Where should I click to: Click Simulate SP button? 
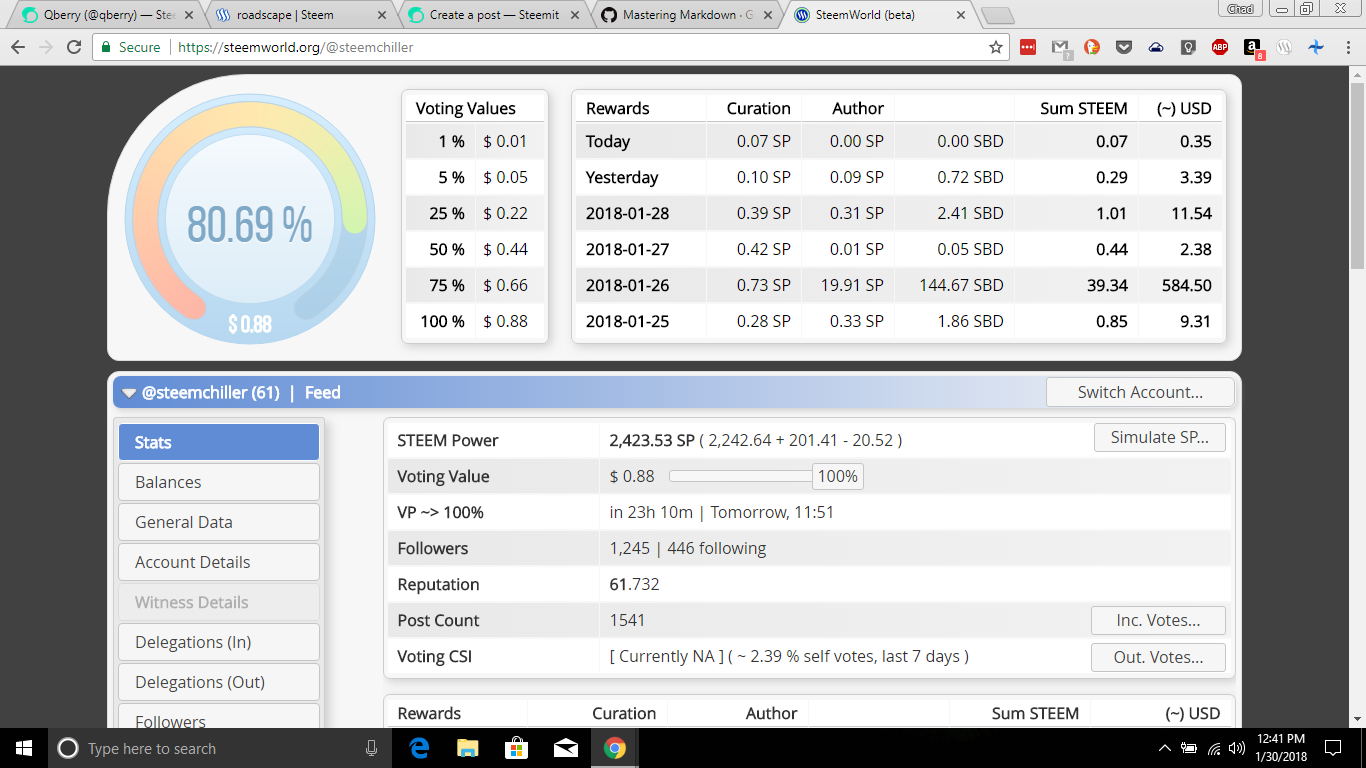point(1160,437)
